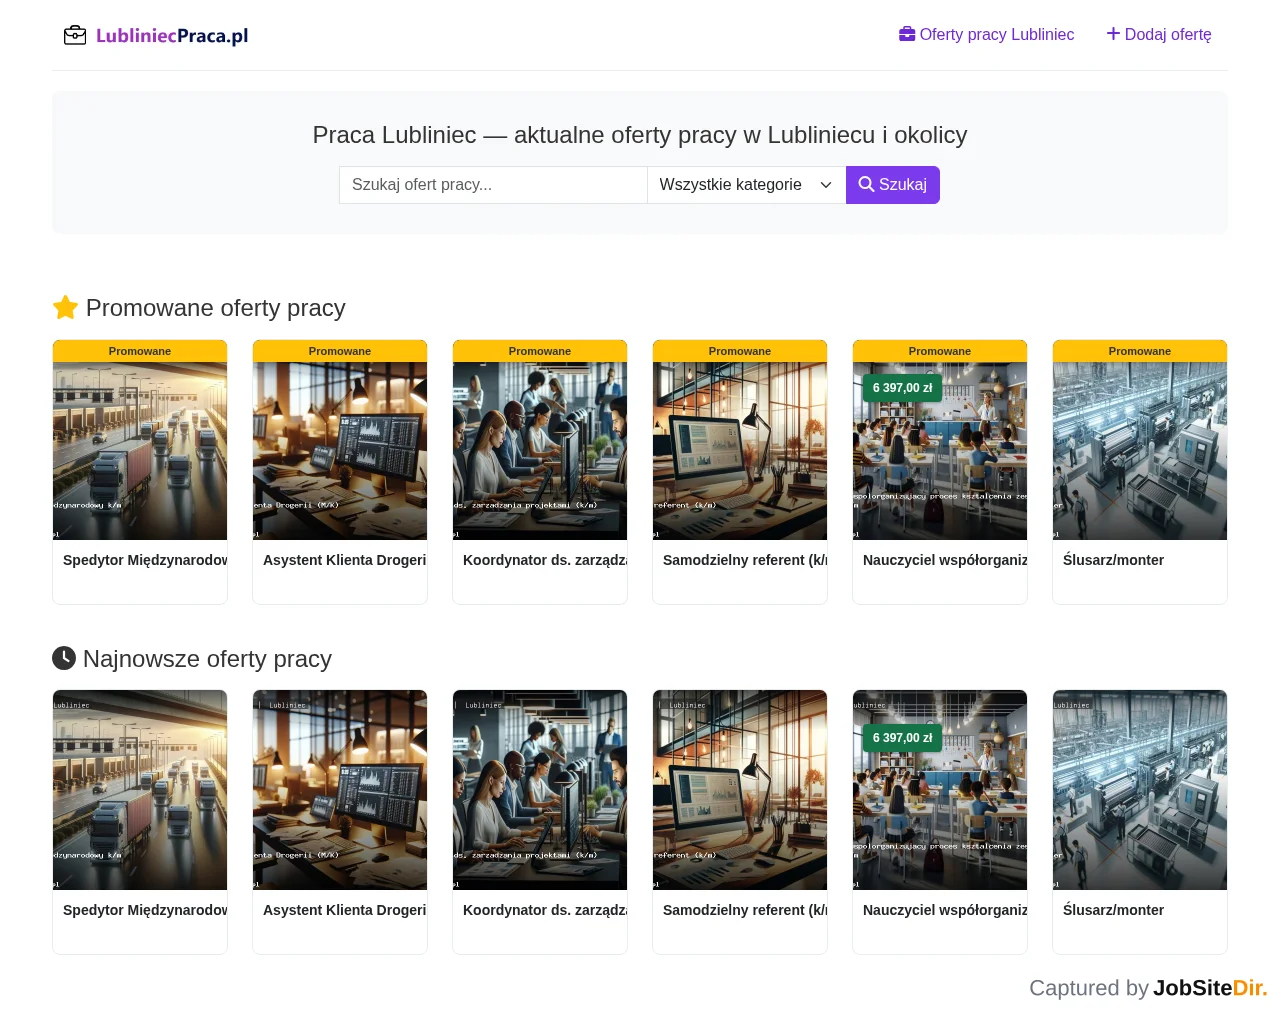This screenshot has width=1280, height=1018.
Task: Click magnifier icon on the Szukaj button
Action: point(866,185)
